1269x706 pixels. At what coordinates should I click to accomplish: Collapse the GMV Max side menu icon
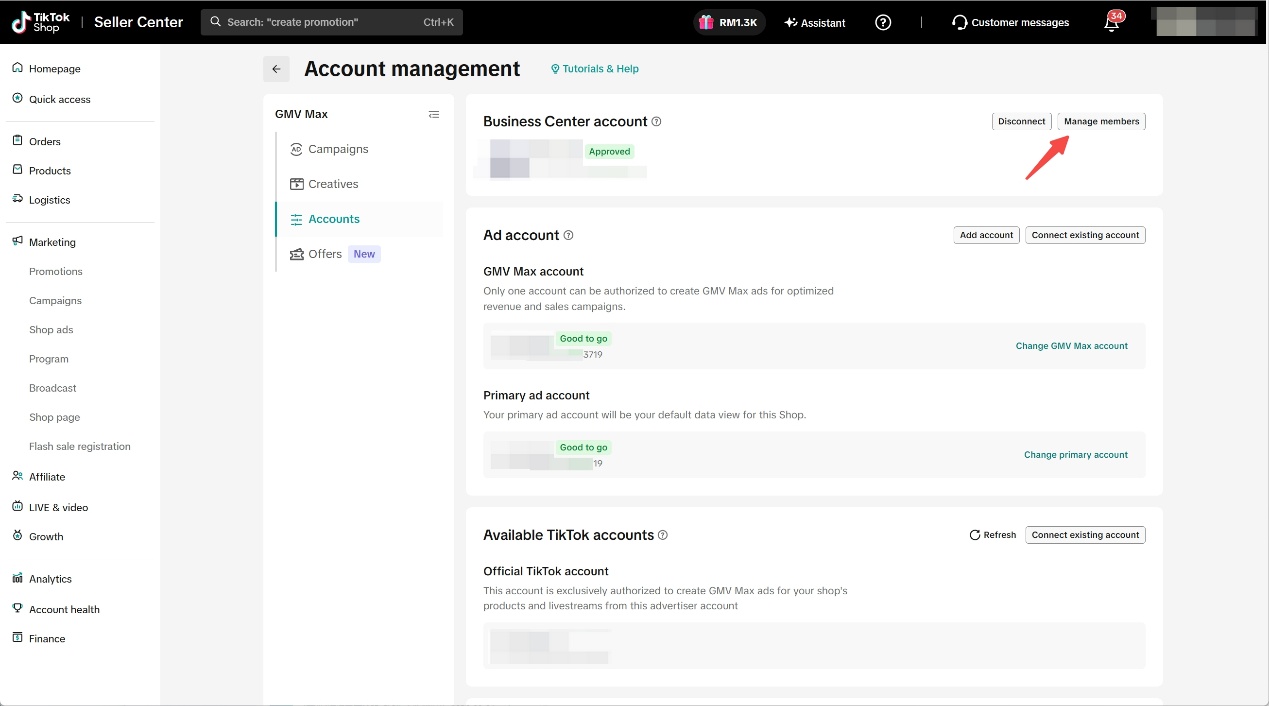tap(434, 114)
